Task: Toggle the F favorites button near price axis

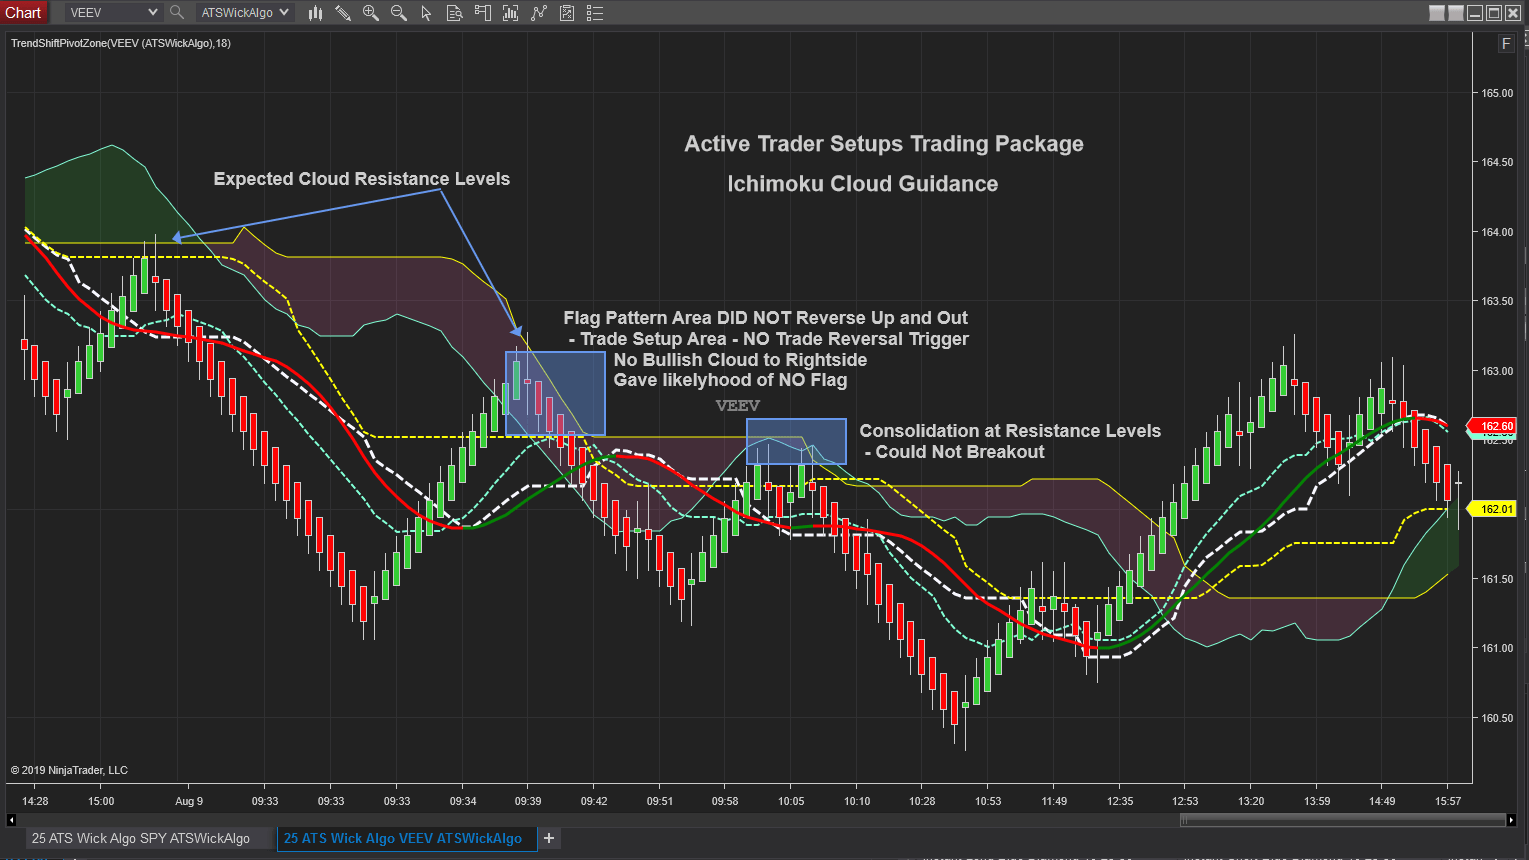Action: (x=1505, y=44)
